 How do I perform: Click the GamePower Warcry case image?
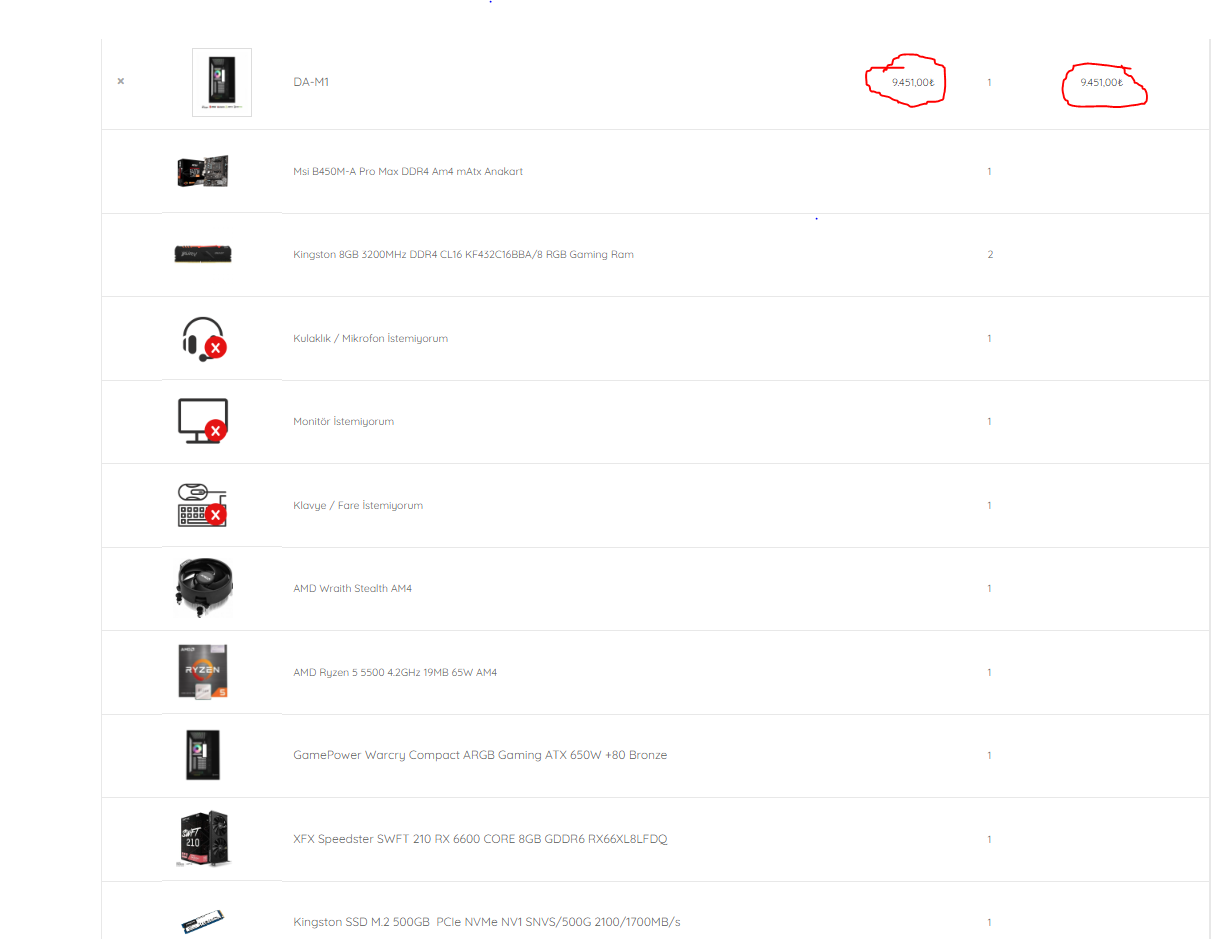(x=203, y=755)
